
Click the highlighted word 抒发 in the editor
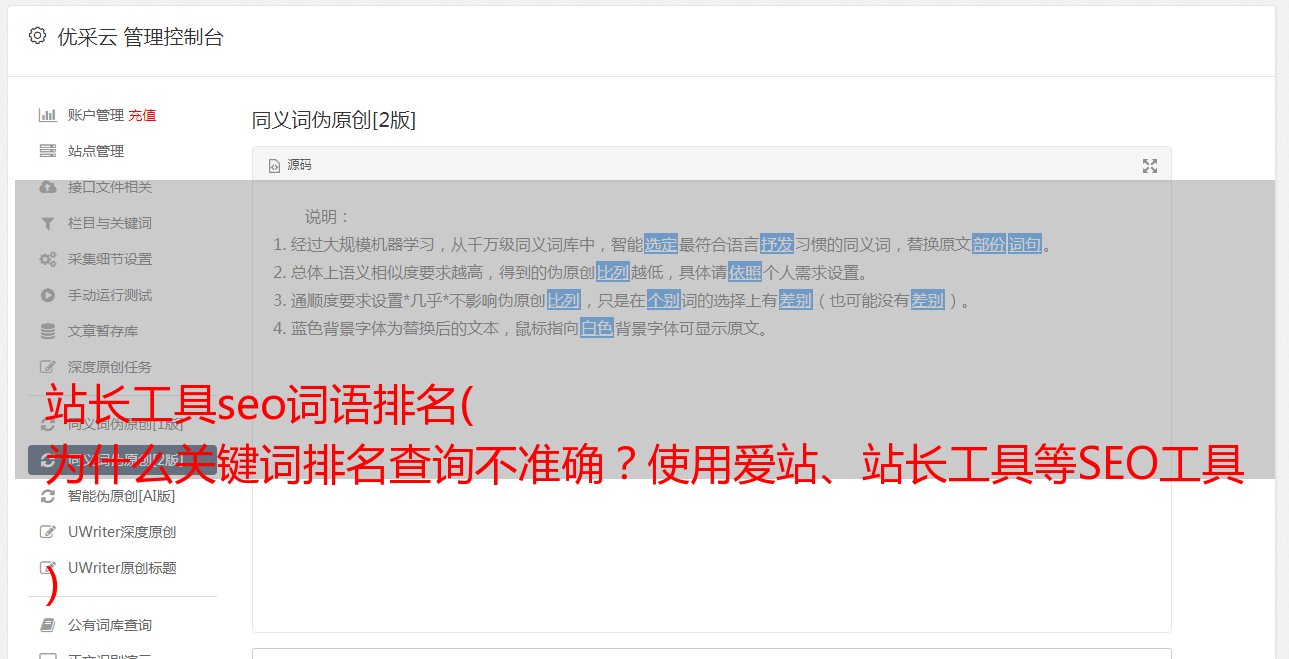777,244
